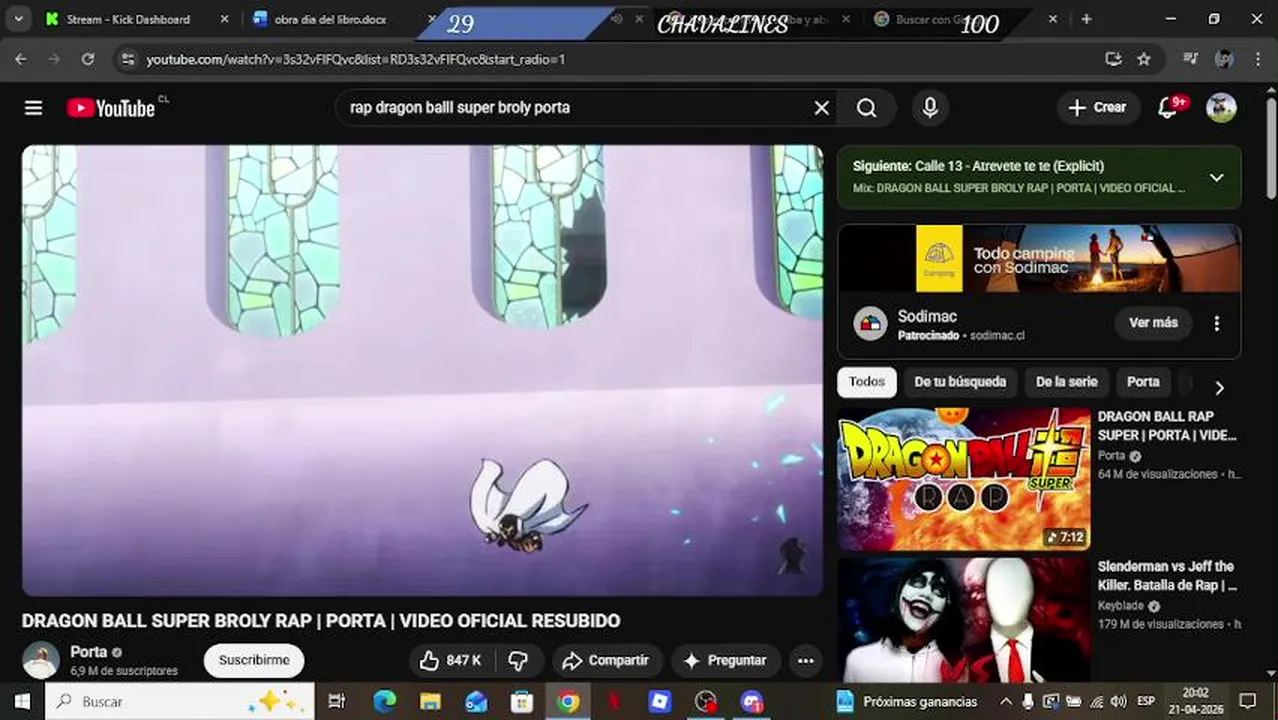
Task: Dislike the Broly rap video
Action: click(518, 660)
